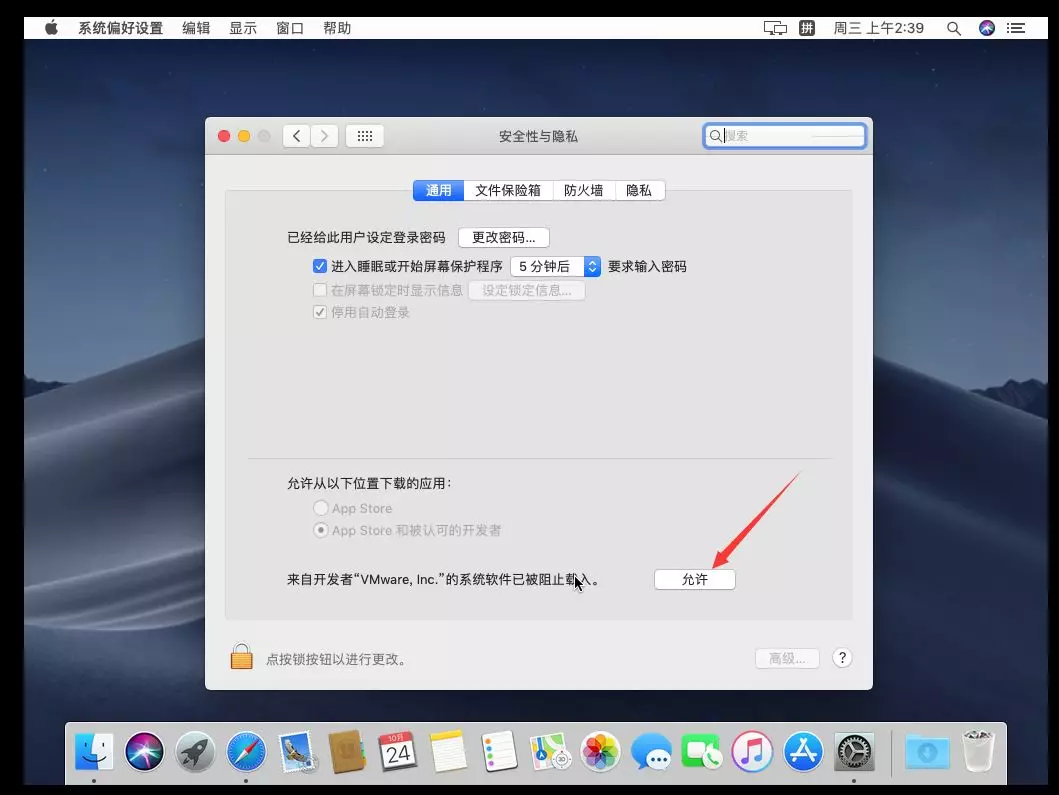
Task: Show all preferences grid icon
Action: [x=365, y=136]
